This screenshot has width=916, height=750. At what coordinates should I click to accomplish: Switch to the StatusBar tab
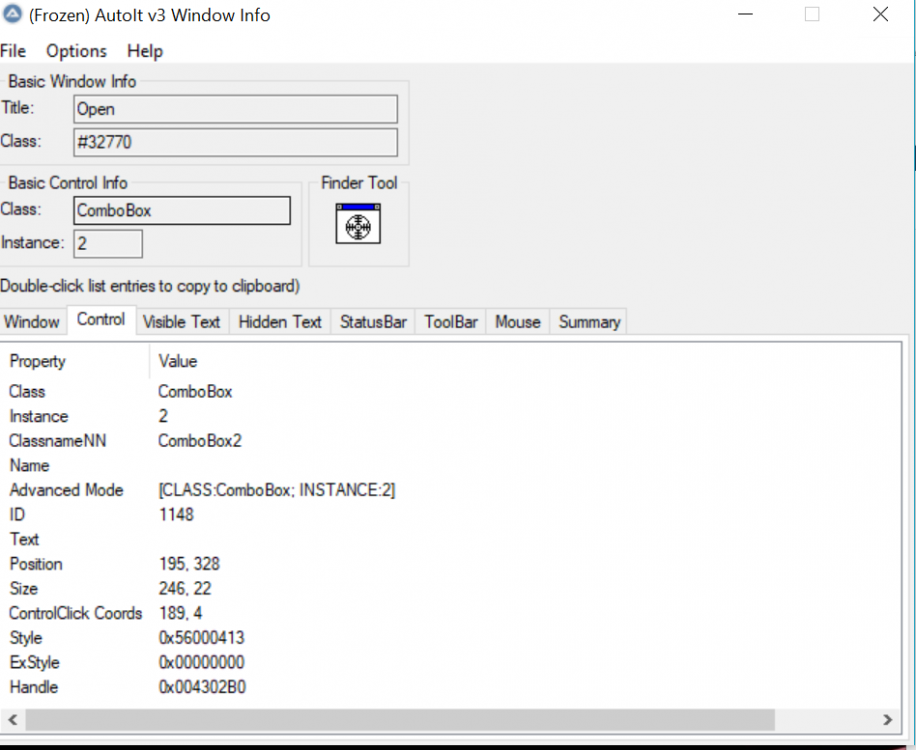click(373, 322)
